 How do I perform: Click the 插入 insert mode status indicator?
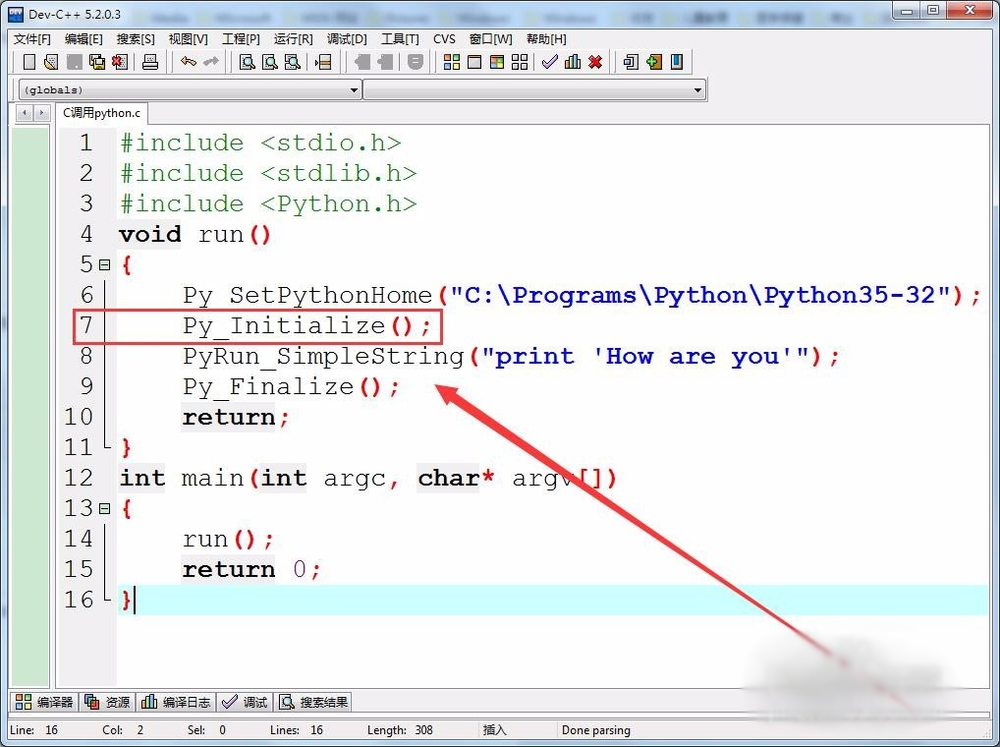pyautogui.click(x=494, y=730)
